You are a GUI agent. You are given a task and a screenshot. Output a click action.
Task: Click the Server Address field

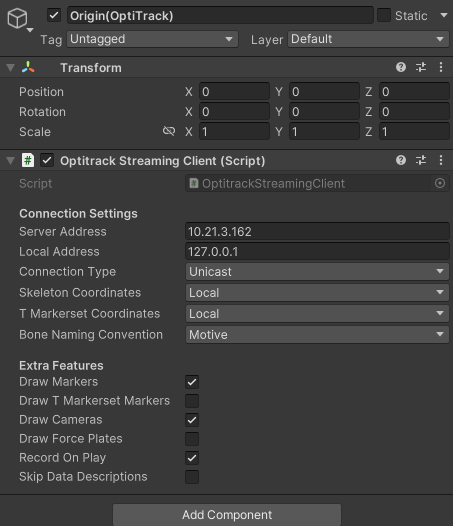pos(317,231)
